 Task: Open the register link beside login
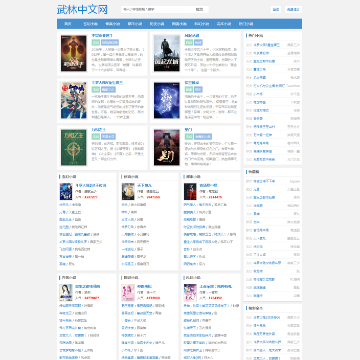click(293, 9)
